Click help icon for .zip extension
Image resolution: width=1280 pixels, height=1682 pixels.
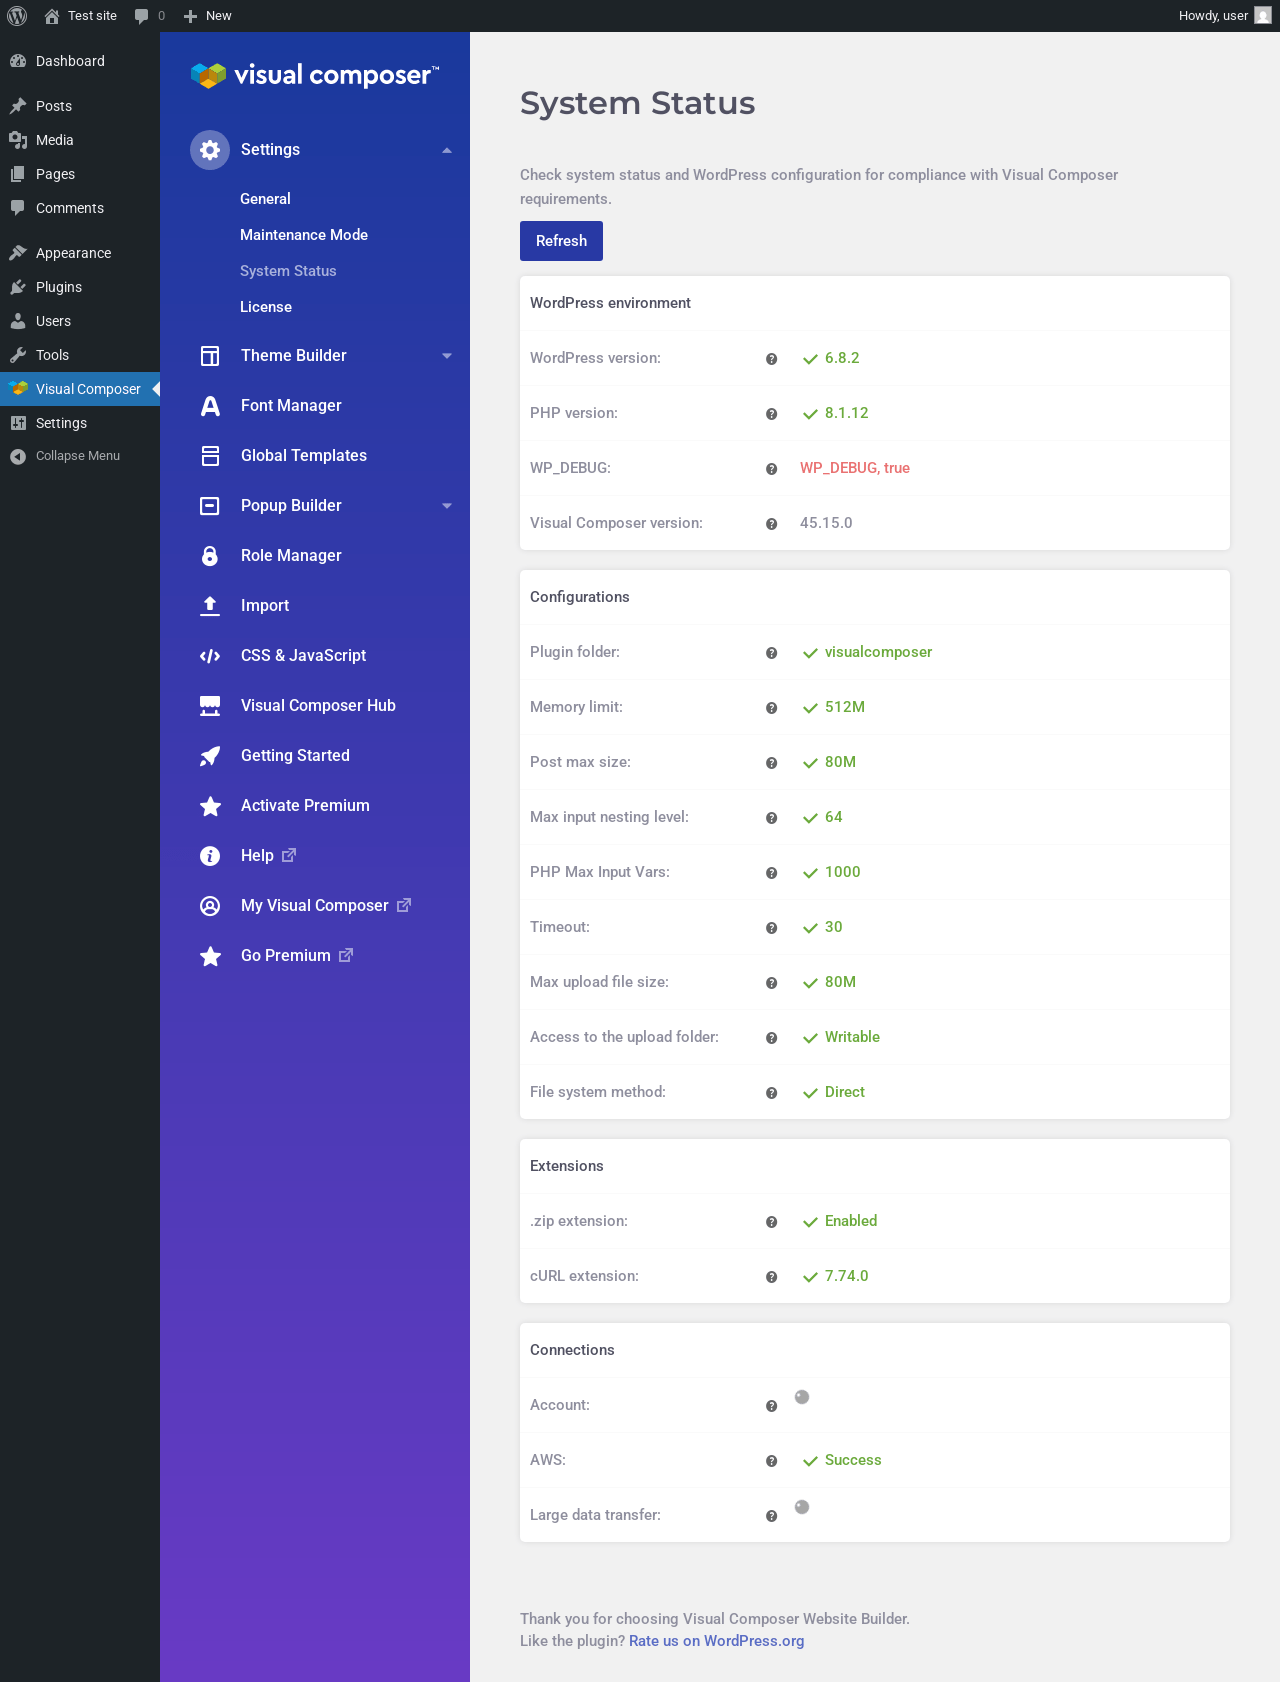pos(772,1222)
